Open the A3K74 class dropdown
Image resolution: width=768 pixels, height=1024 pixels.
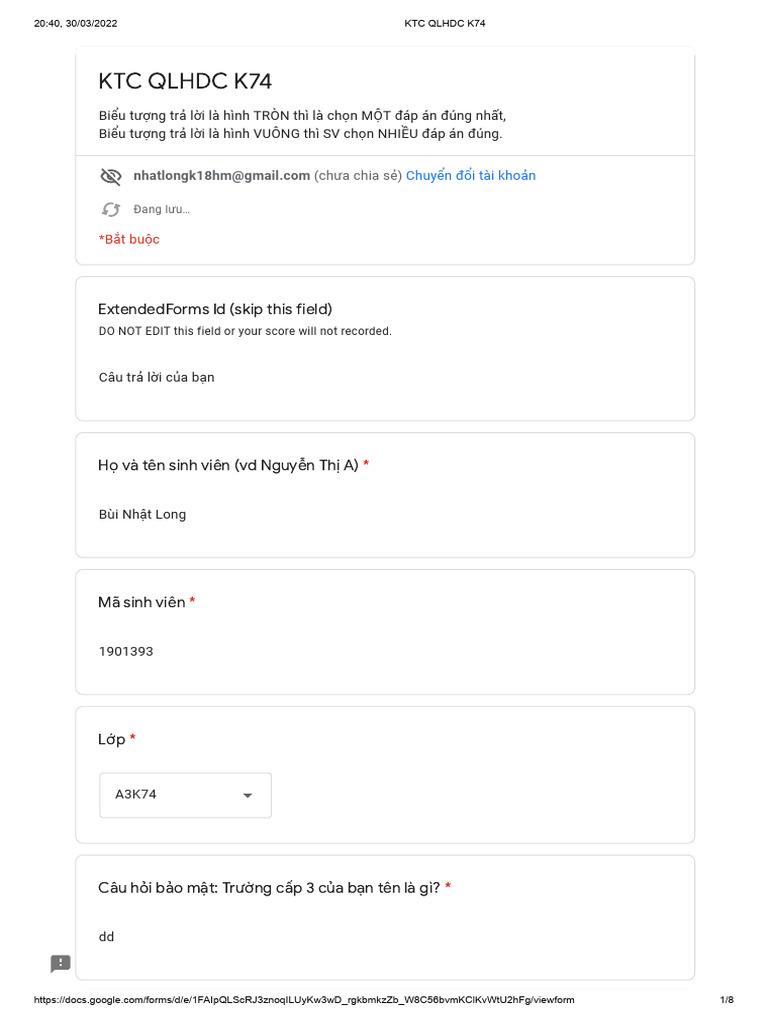(185, 795)
